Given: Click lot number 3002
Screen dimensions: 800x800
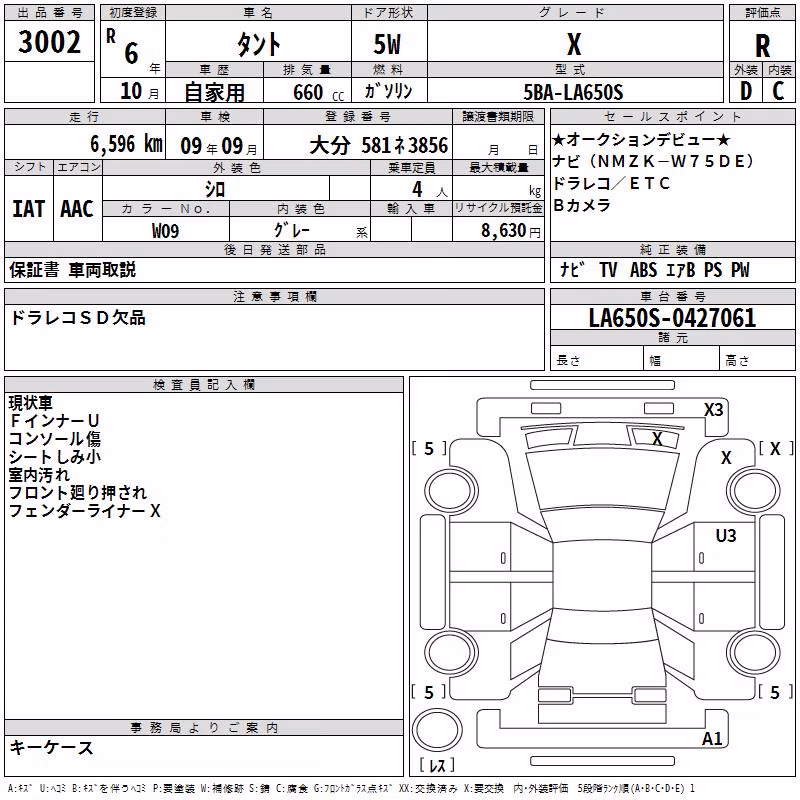Looking at the screenshot, I should [x=49, y=42].
